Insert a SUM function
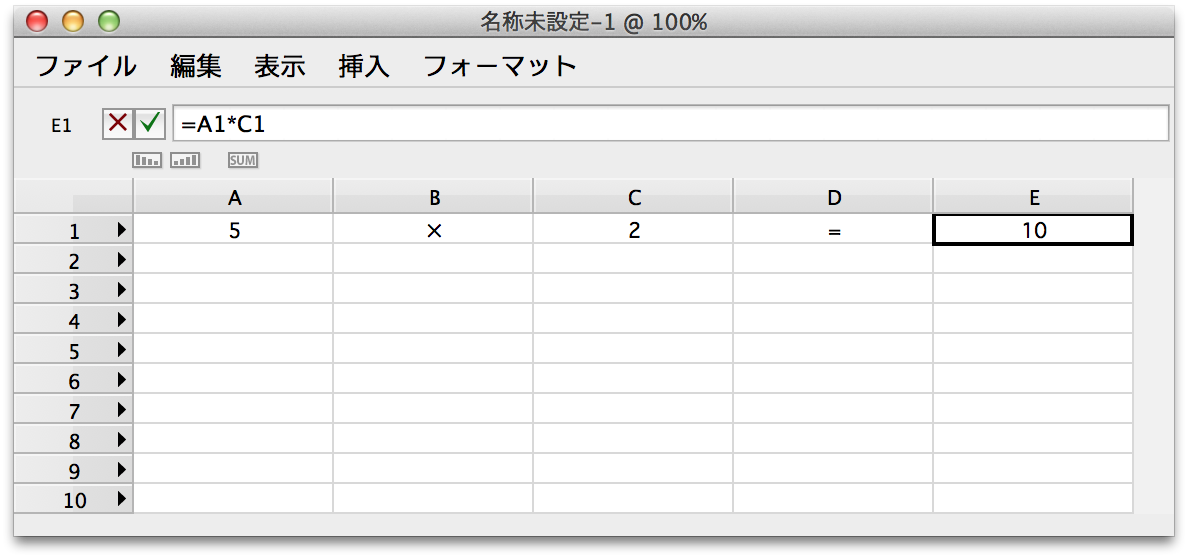Screen dimensions: 1188x558 (x=243, y=161)
